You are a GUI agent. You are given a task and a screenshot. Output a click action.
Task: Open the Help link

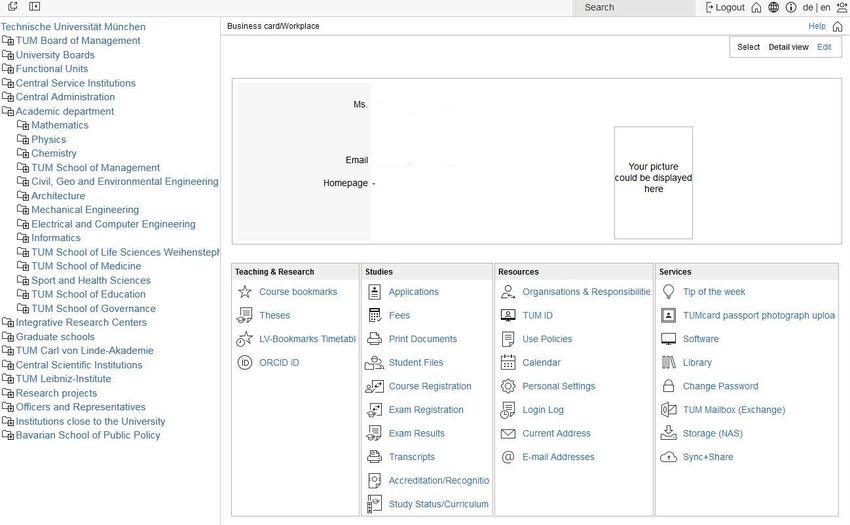click(x=817, y=26)
